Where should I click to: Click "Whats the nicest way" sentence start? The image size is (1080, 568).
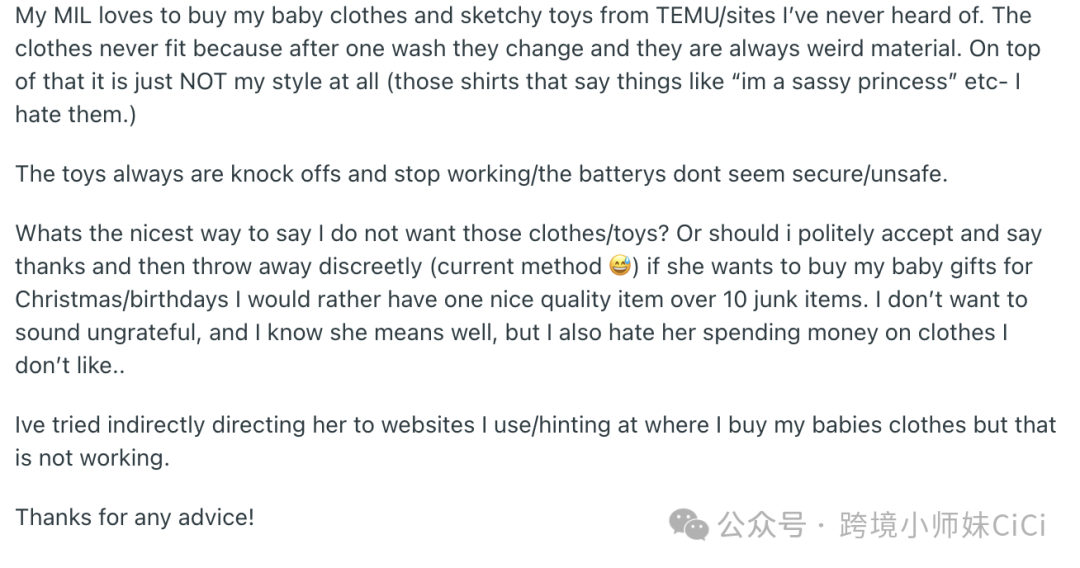[x=128, y=234]
